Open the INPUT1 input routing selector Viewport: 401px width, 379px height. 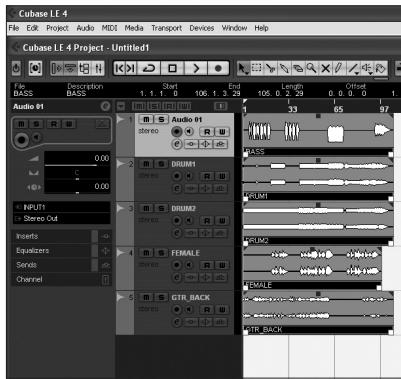(62, 207)
